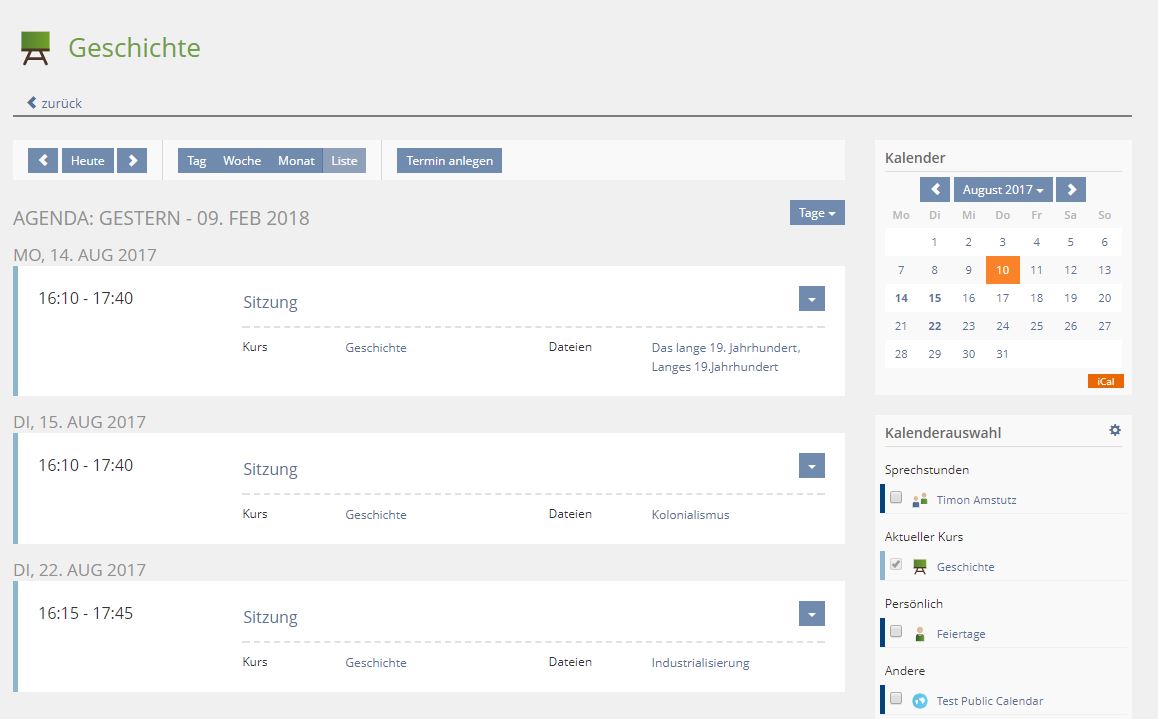Go back via the zurück link
Viewport: 1158px width, 719px height.
tap(55, 103)
